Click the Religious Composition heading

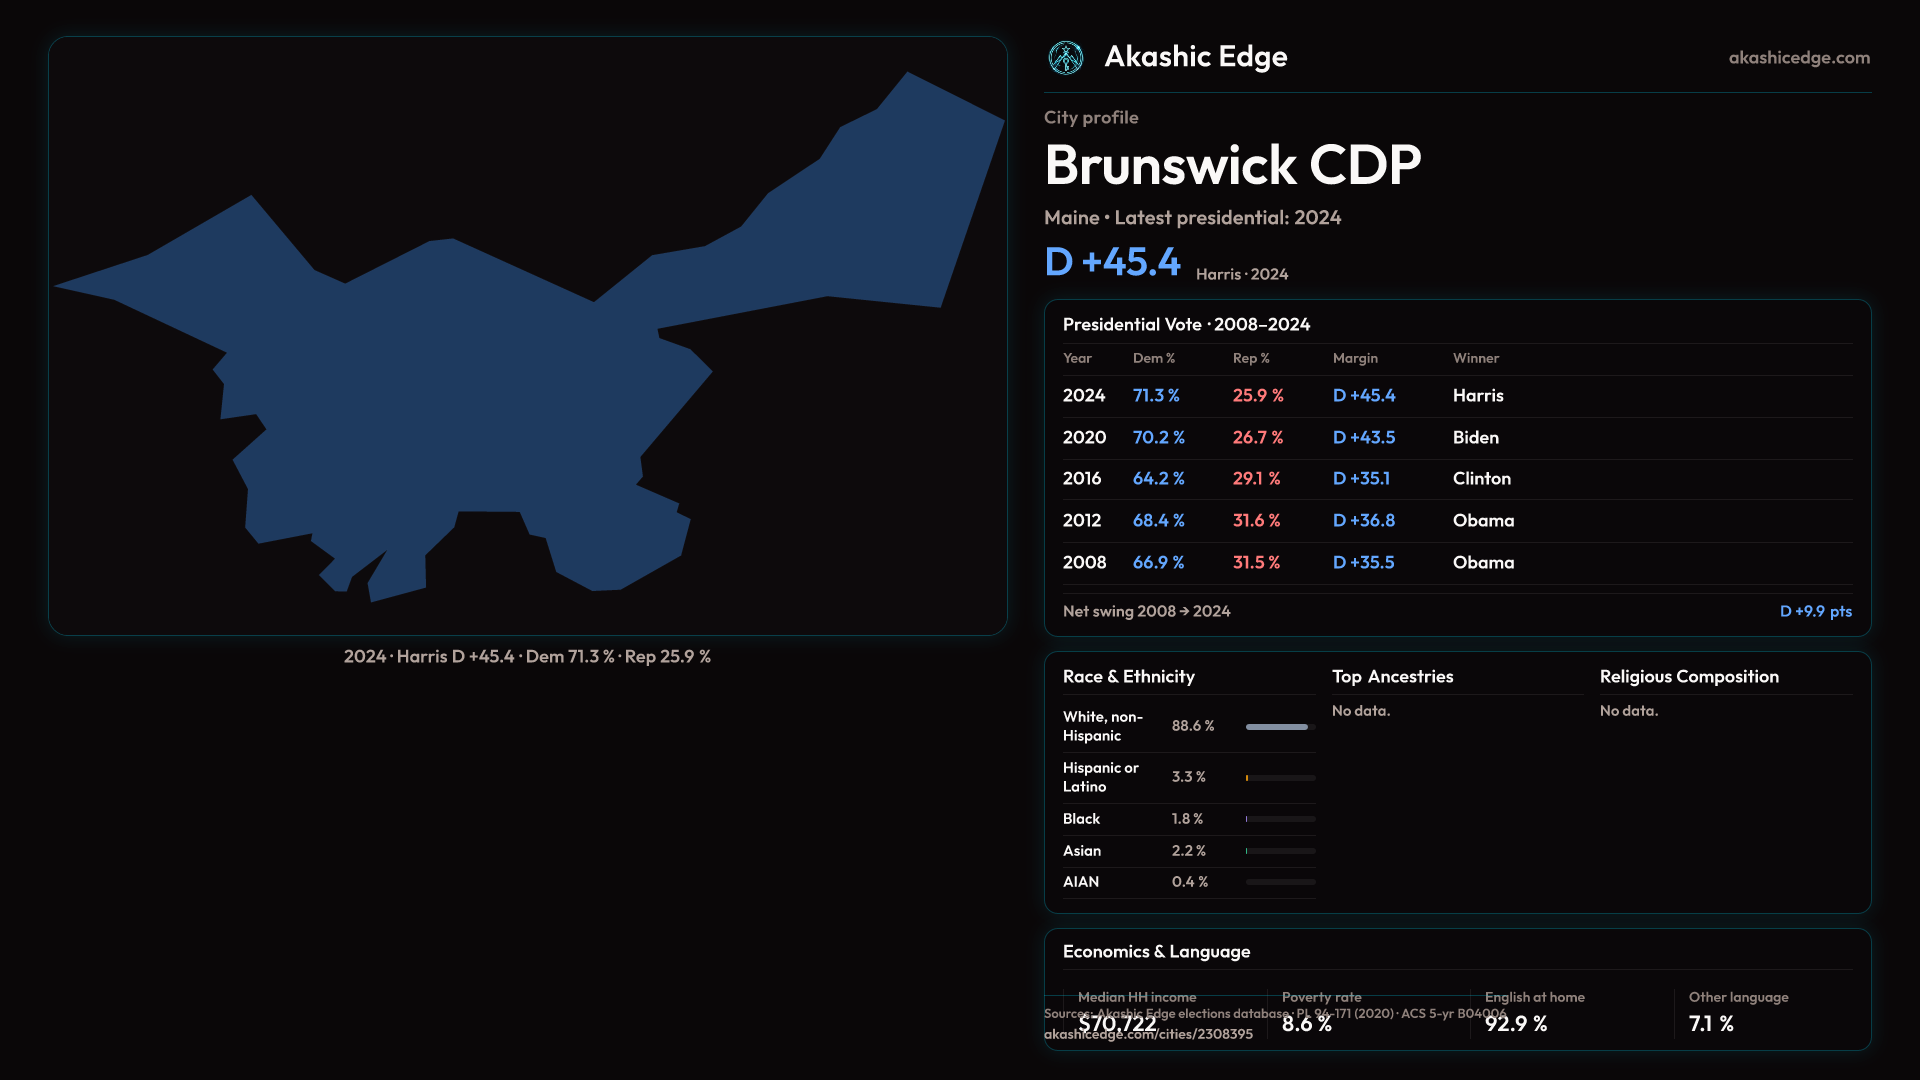point(1688,677)
